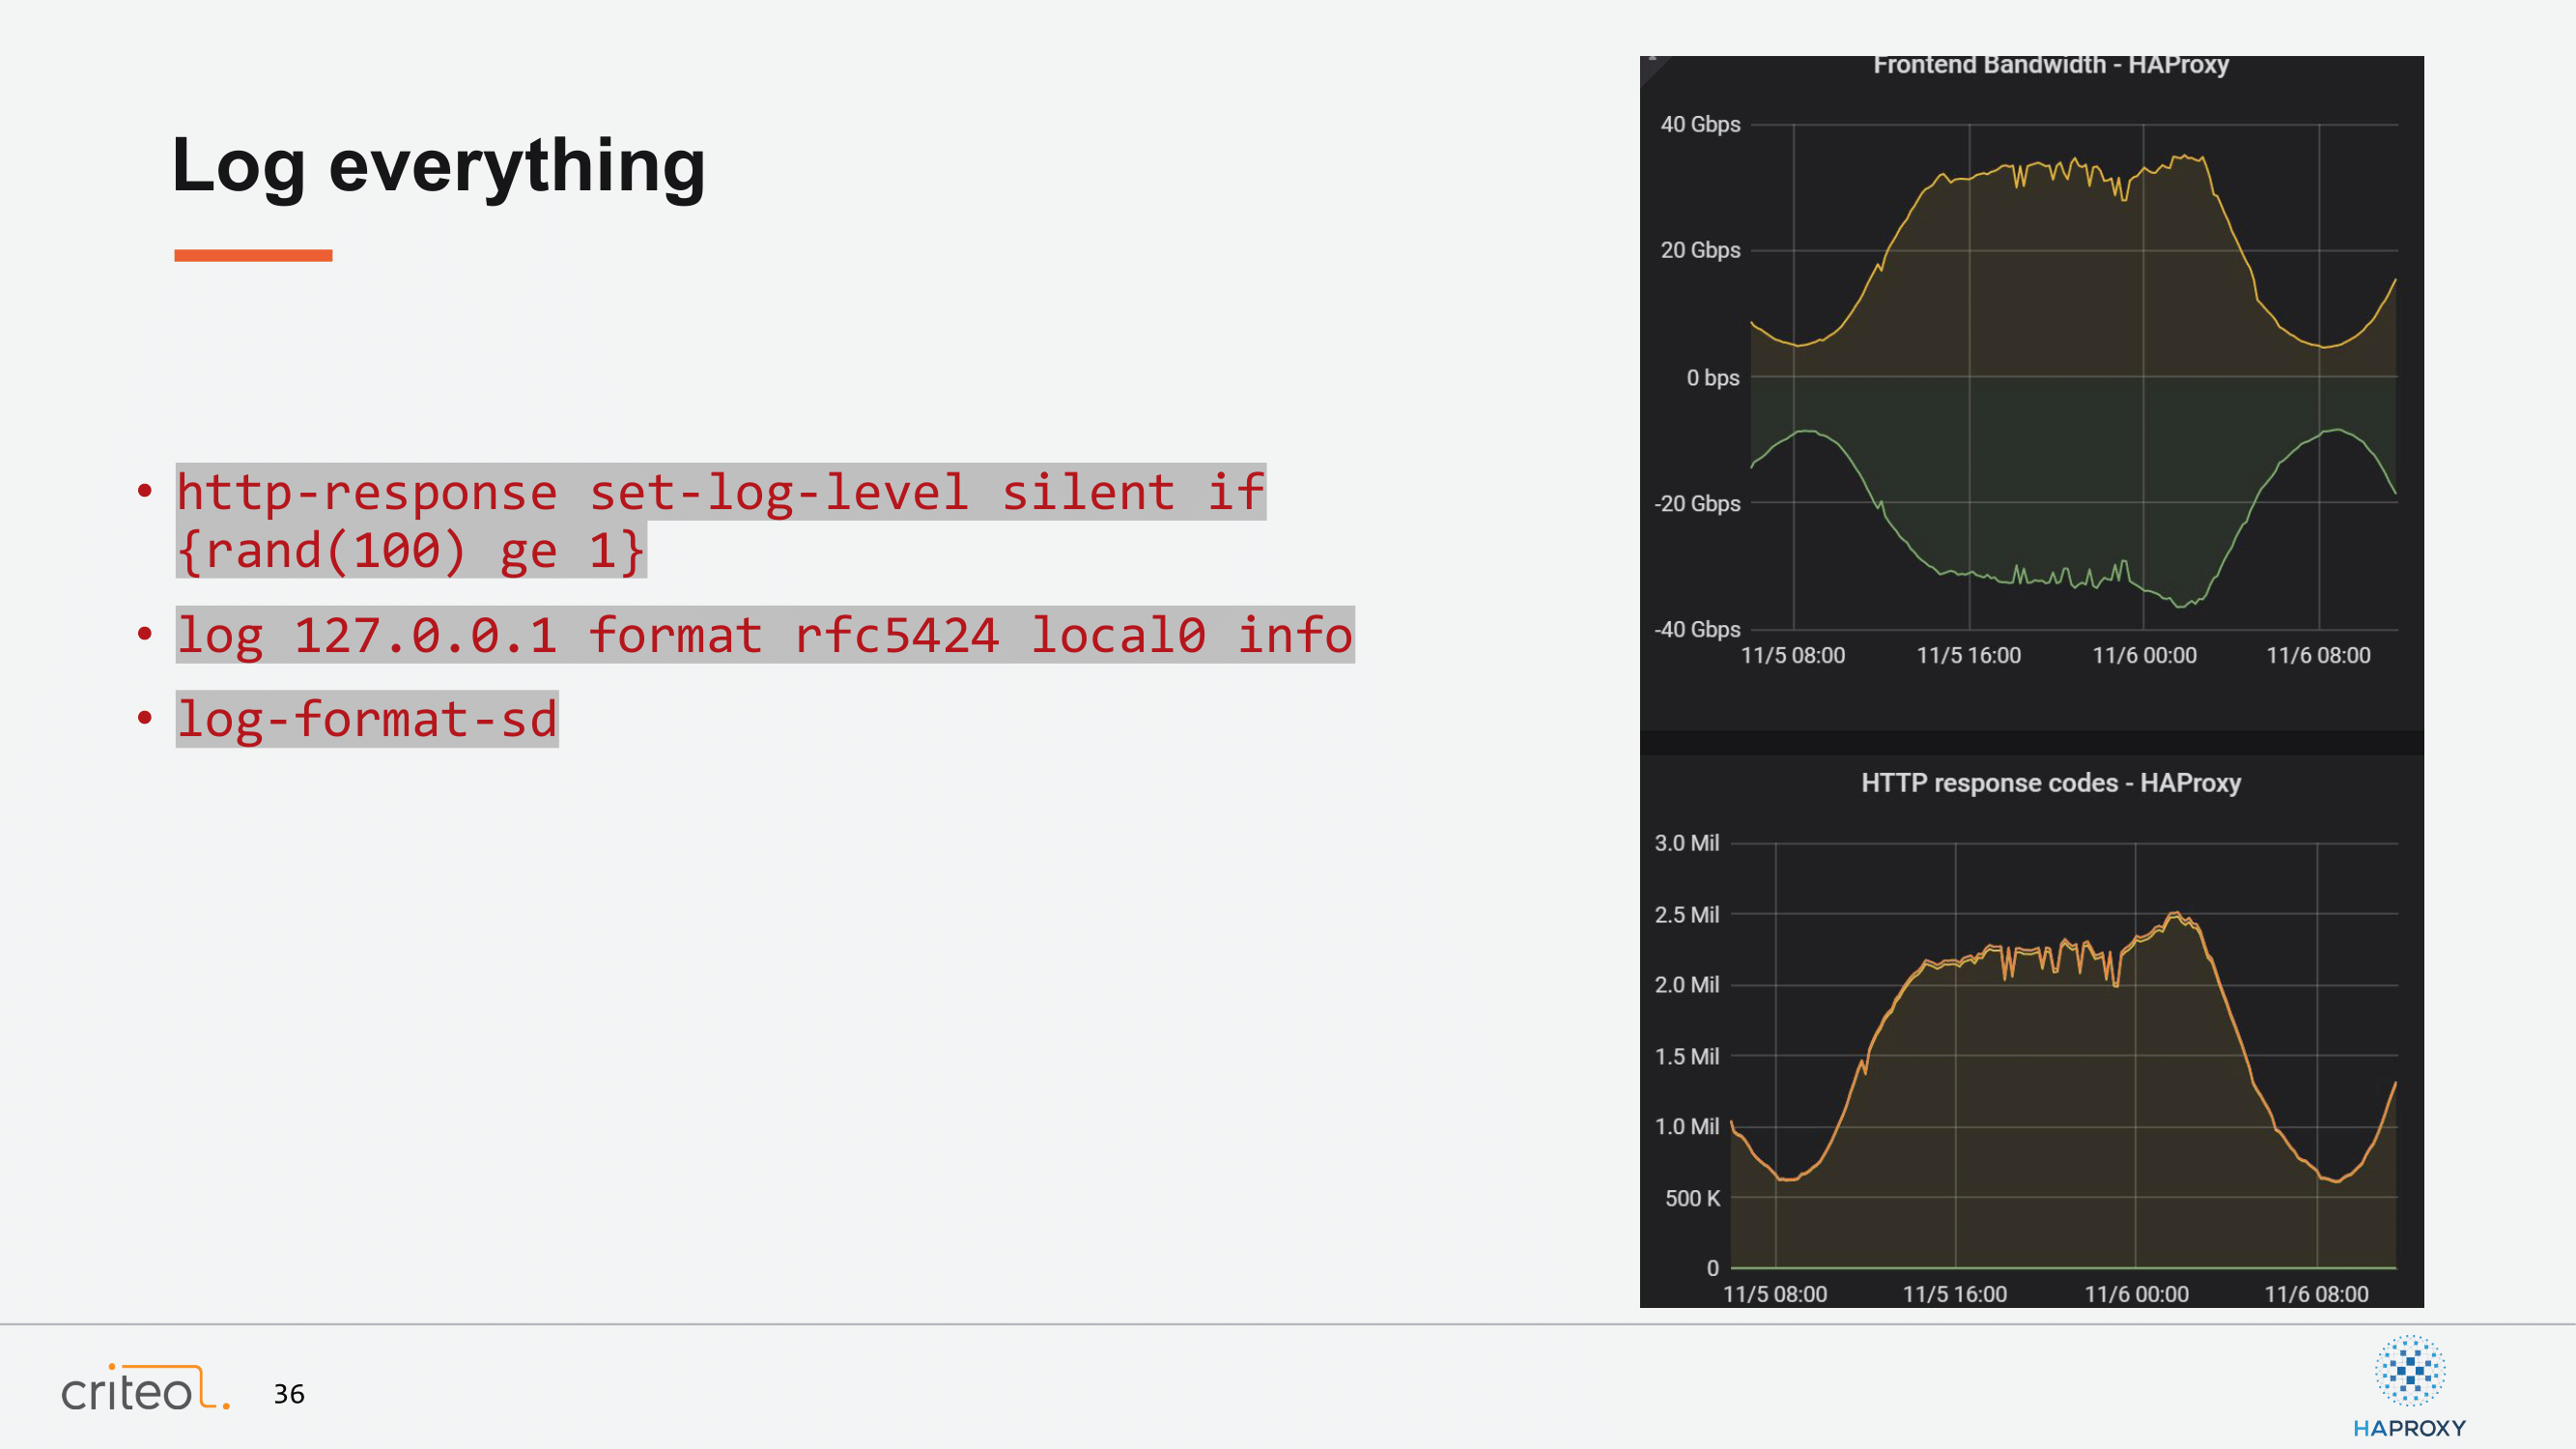
Task: Click the '40 Gbps' axis label
Action: [x=1700, y=124]
